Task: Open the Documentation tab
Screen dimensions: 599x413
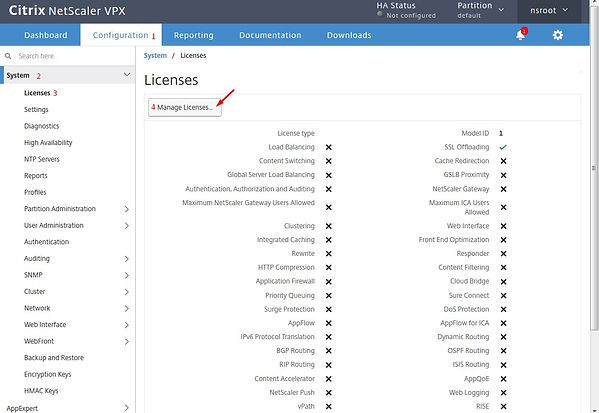Action: pyautogui.click(x=270, y=35)
